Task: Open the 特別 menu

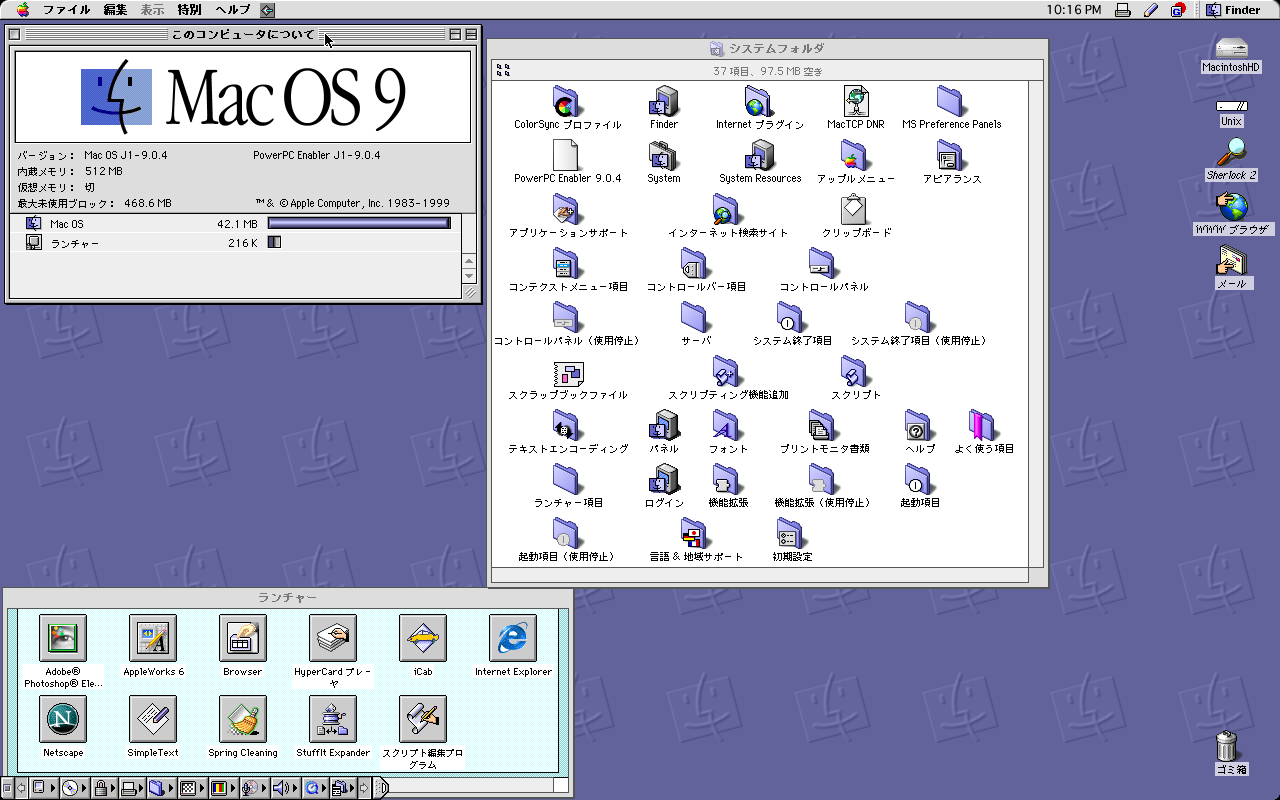Action: pos(189,10)
